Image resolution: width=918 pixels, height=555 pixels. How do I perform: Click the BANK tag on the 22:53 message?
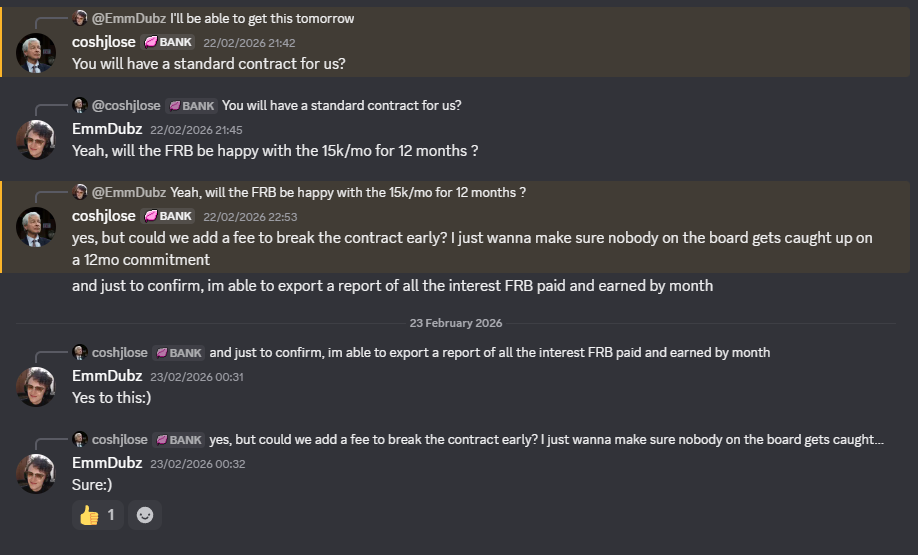coord(168,216)
